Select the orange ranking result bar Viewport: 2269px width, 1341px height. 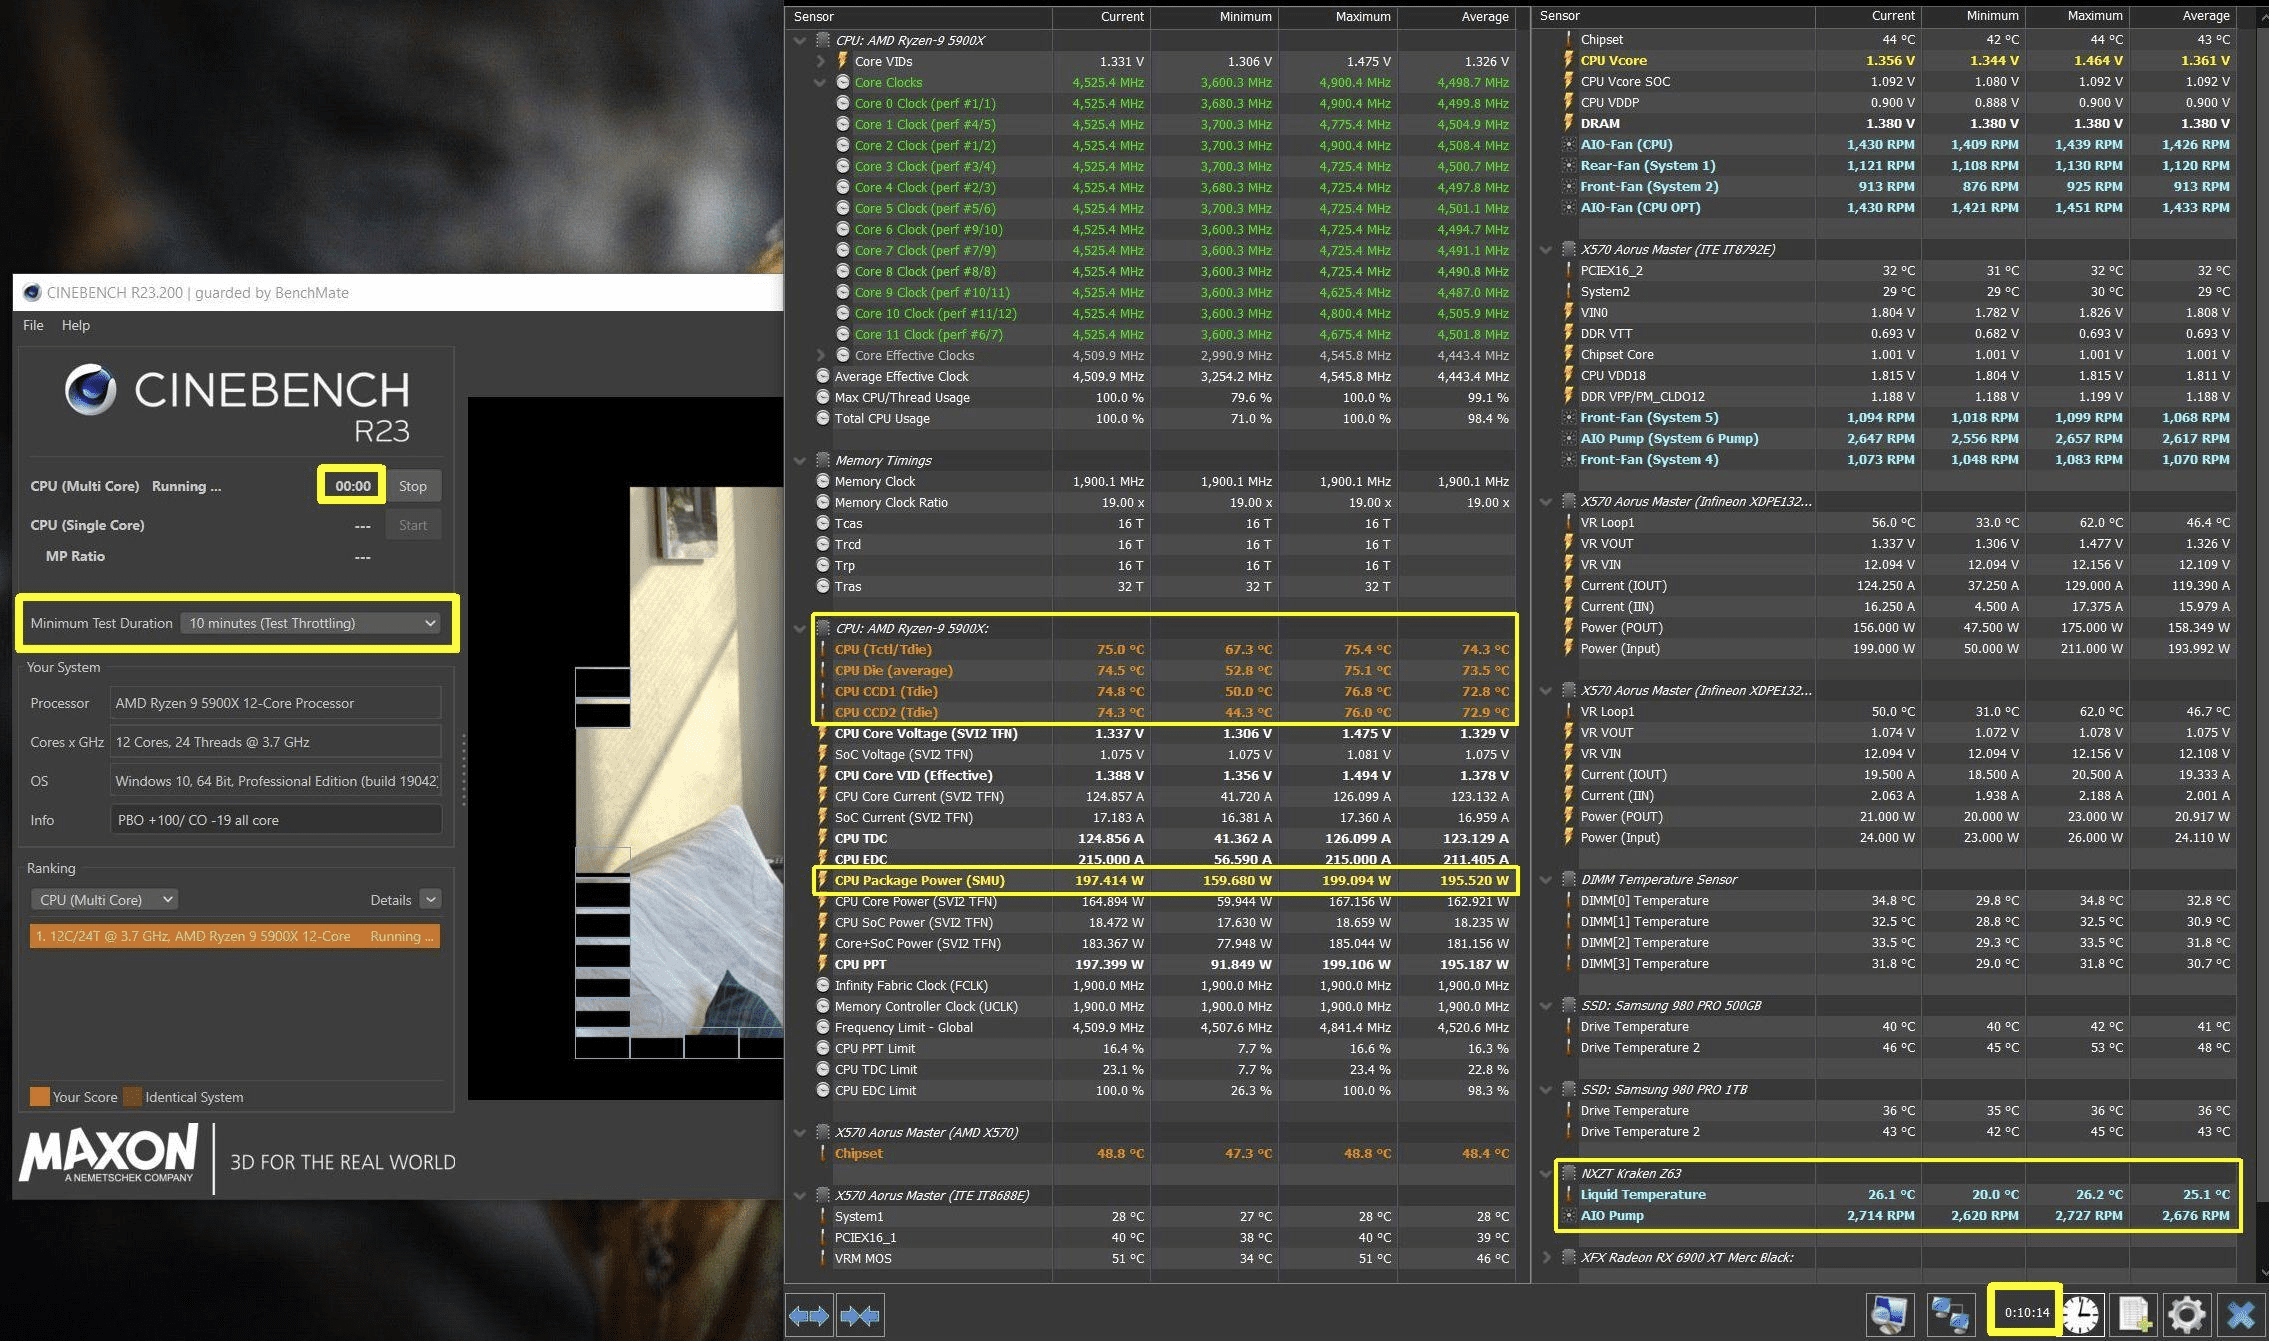coord(235,936)
